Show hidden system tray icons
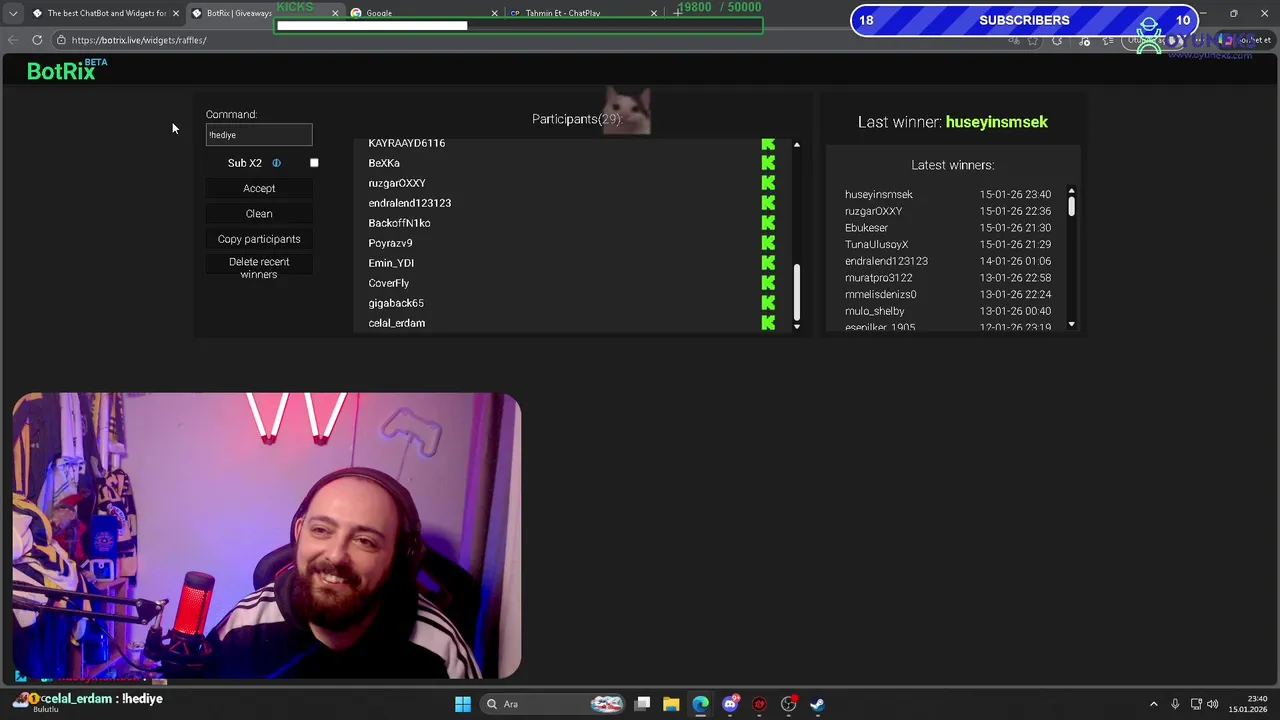 pos(1153,704)
